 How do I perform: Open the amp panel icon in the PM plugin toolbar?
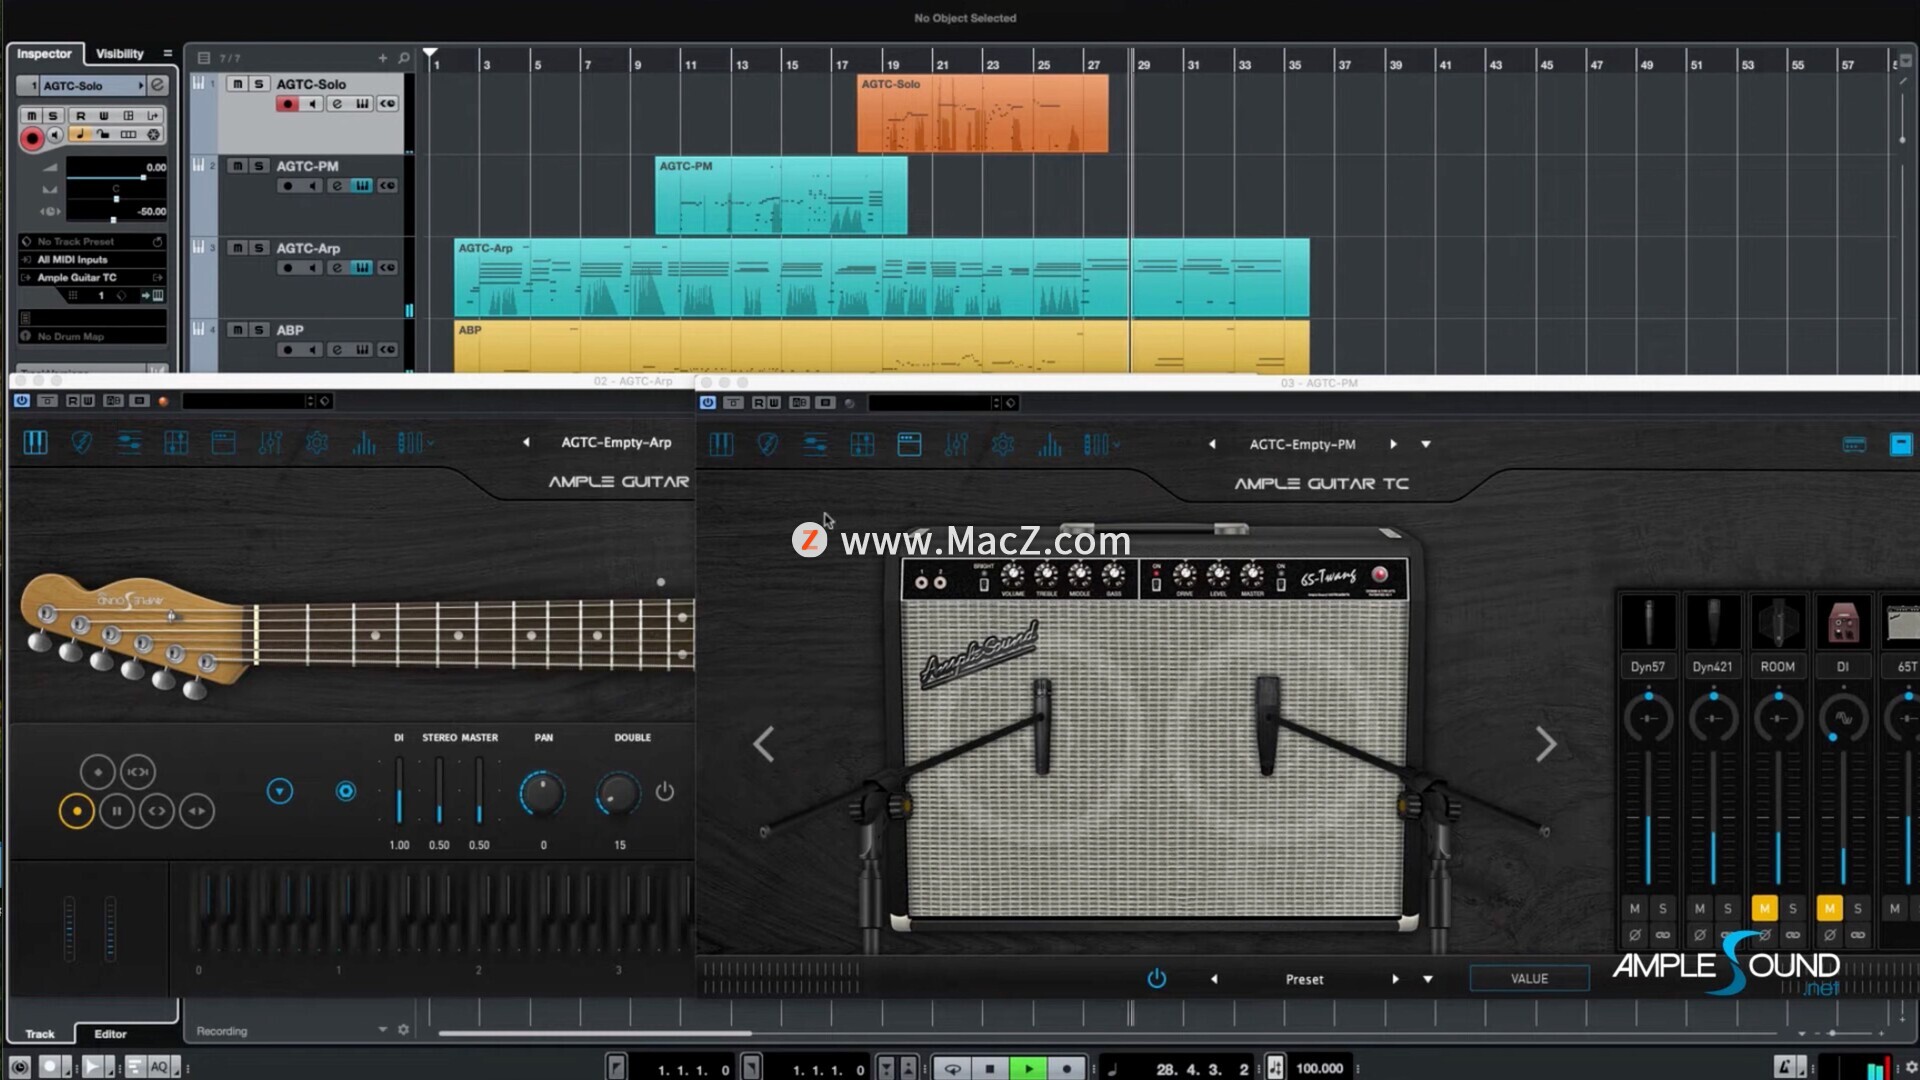(909, 444)
